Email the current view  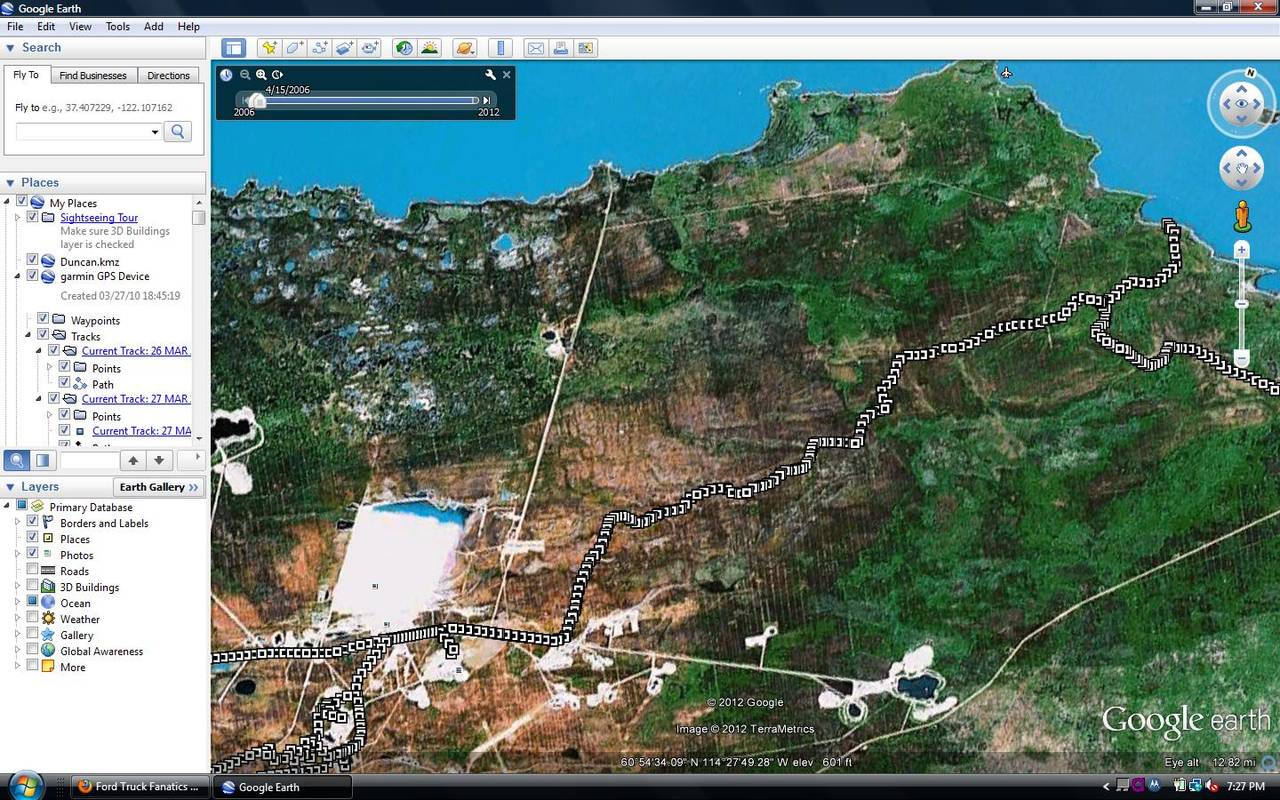(x=536, y=47)
